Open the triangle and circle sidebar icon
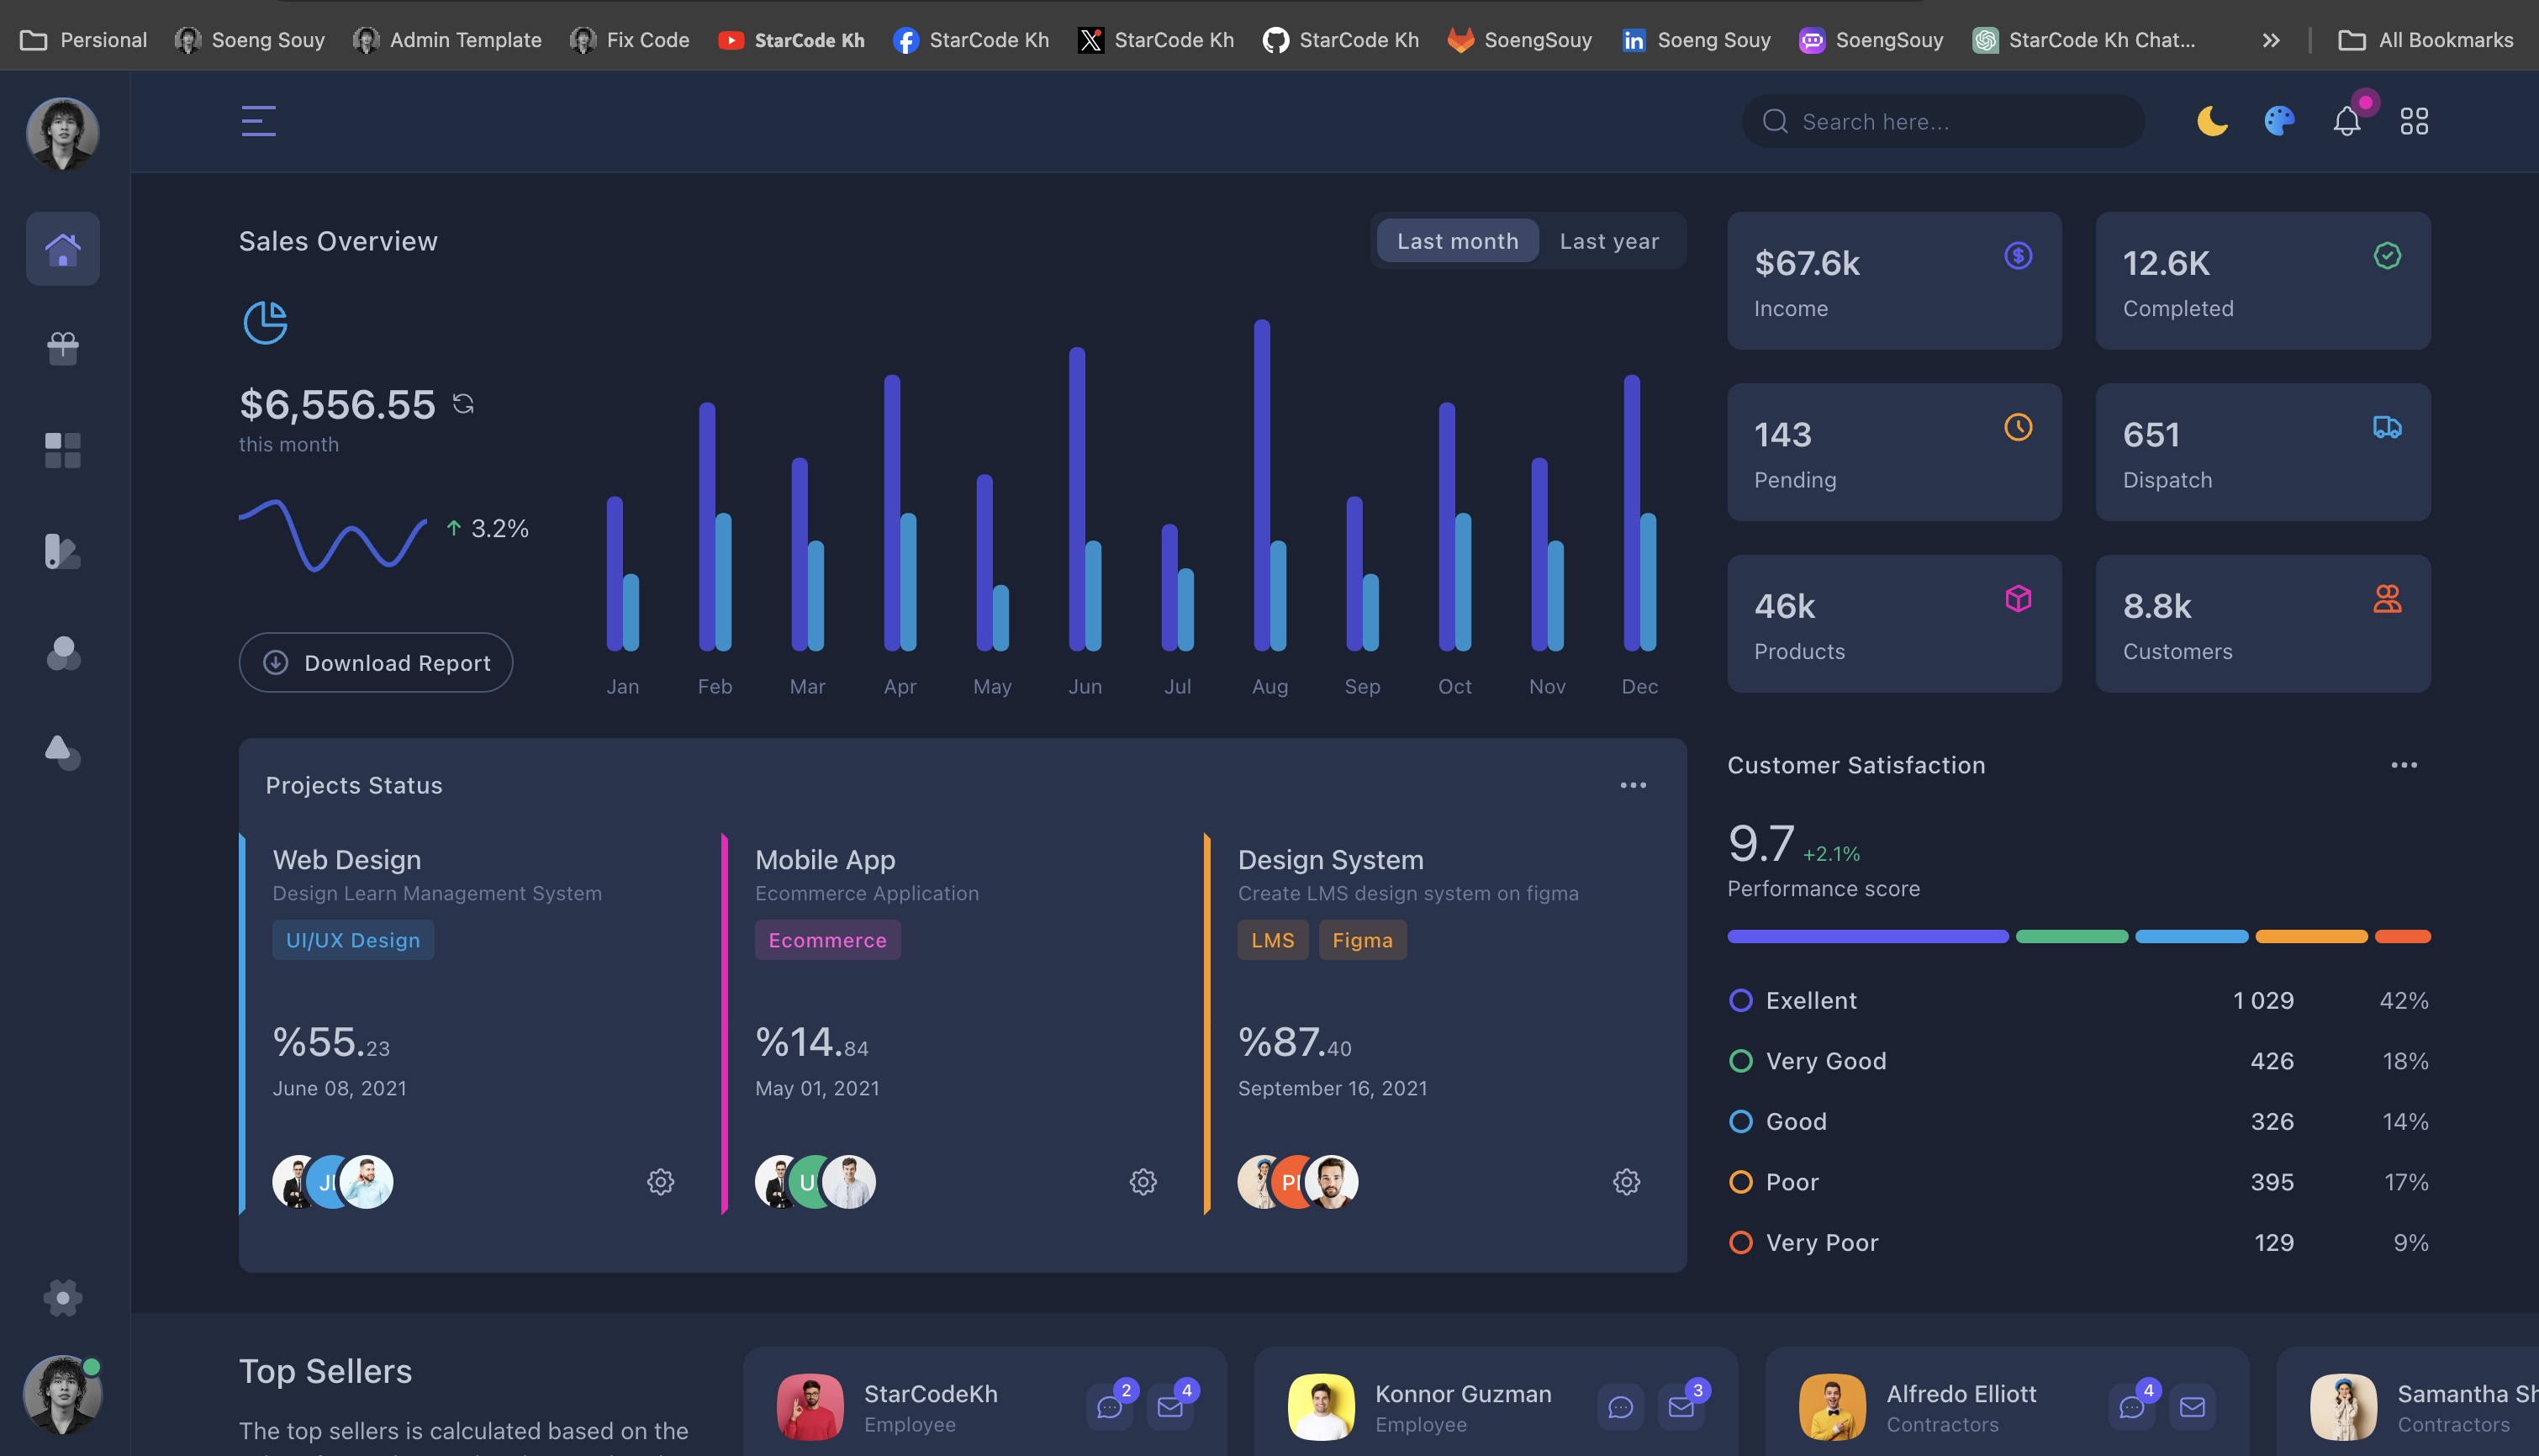 point(62,752)
